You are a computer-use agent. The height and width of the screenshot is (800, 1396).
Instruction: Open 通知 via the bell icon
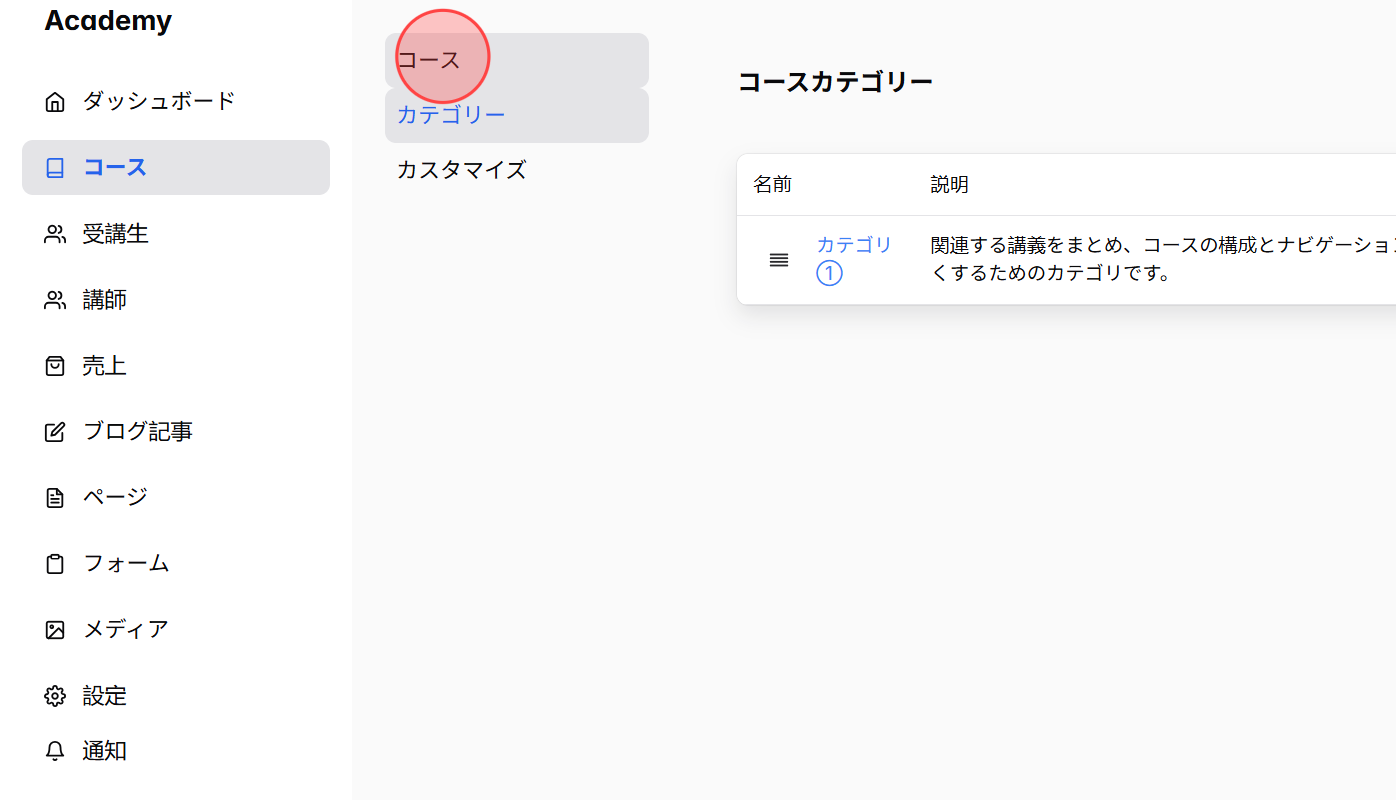[55, 751]
